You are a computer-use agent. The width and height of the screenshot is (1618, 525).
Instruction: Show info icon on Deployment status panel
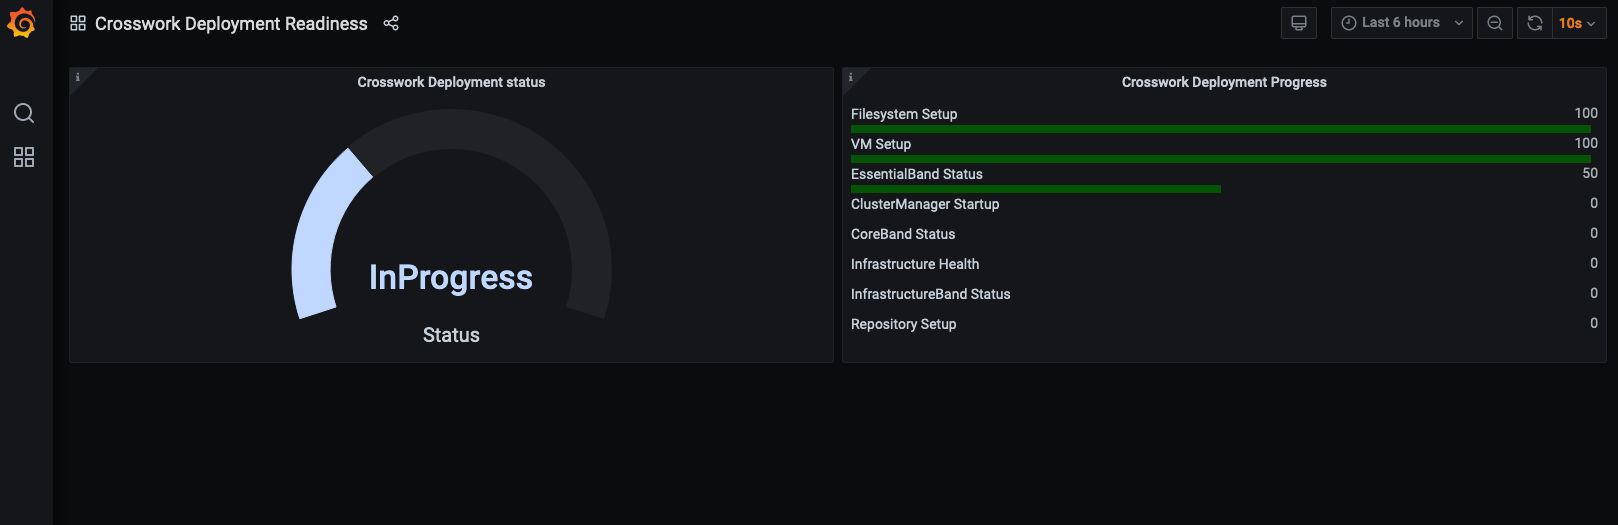78,77
